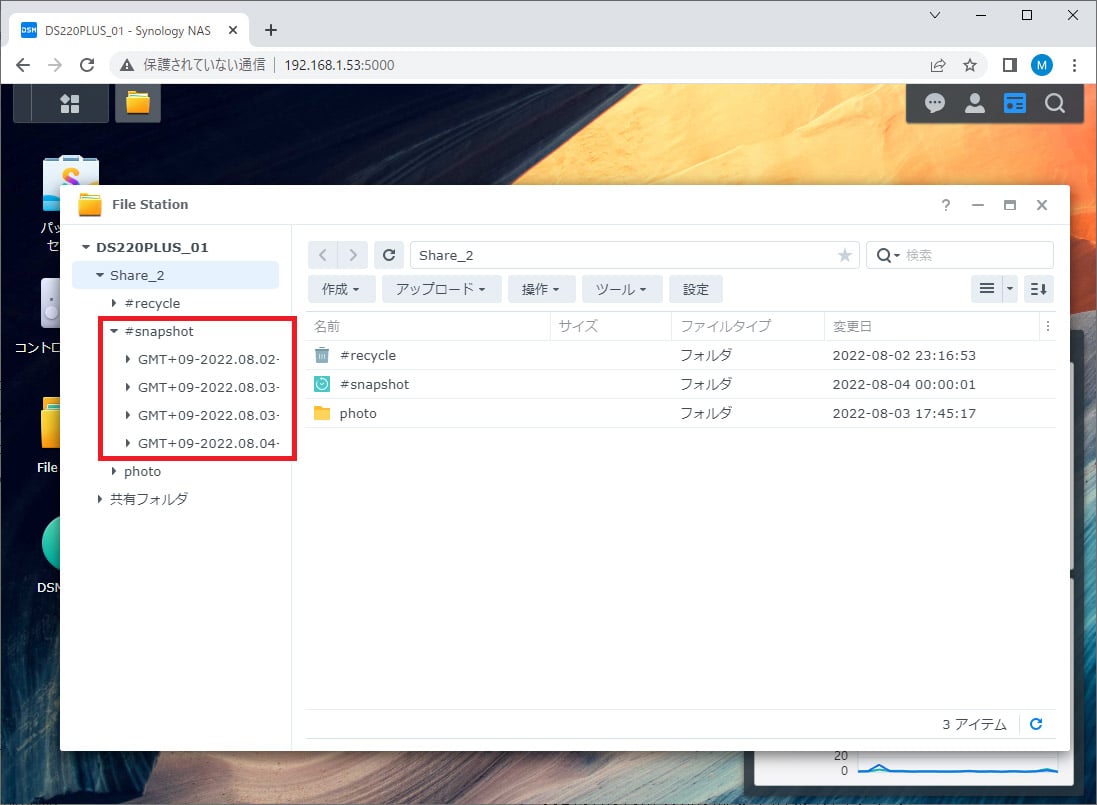The height and width of the screenshot is (805, 1097).
Task: Click 2022-08-04 00:00:01 date cell
Action: (904, 384)
